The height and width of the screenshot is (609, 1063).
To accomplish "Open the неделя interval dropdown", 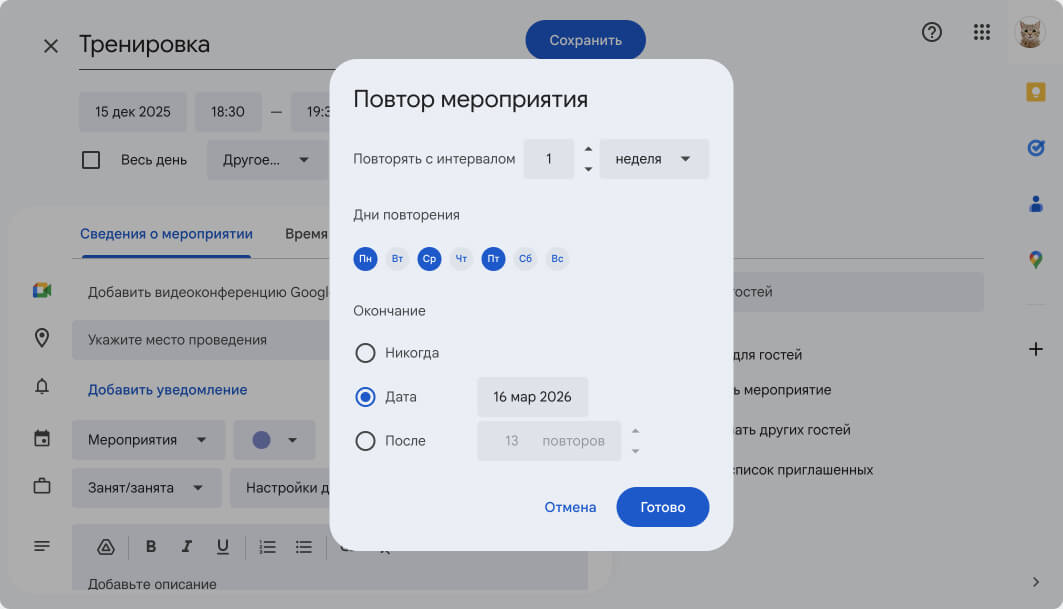I will click(654, 158).
